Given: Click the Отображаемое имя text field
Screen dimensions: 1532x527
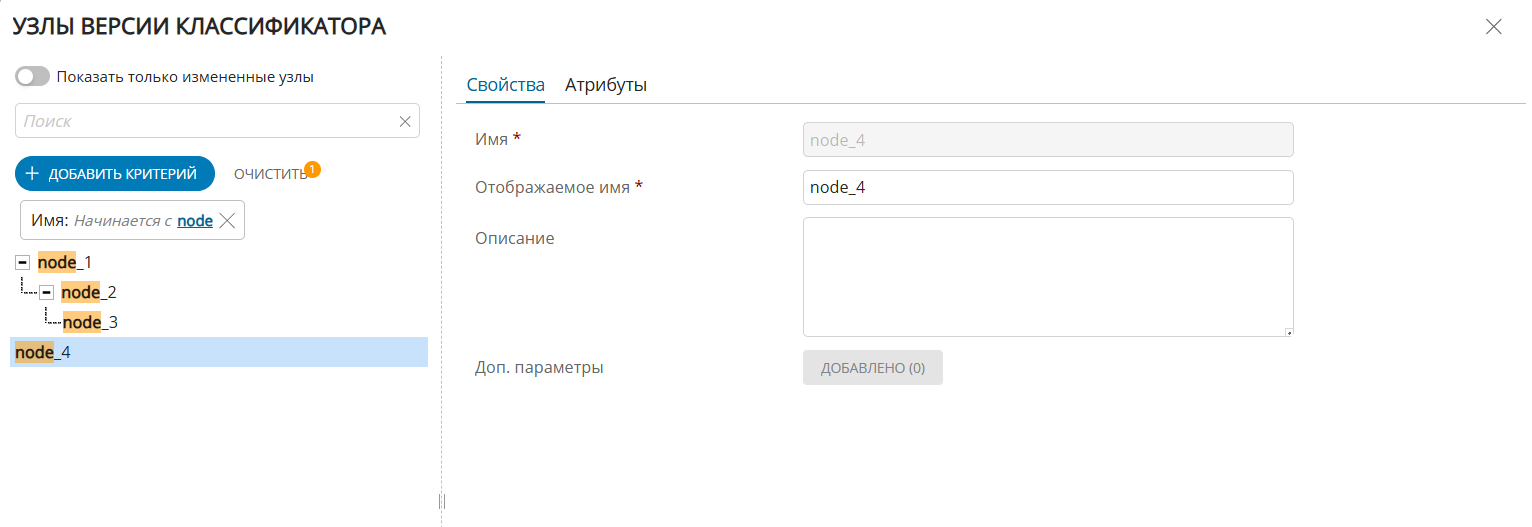Looking at the screenshot, I should pos(1047,187).
